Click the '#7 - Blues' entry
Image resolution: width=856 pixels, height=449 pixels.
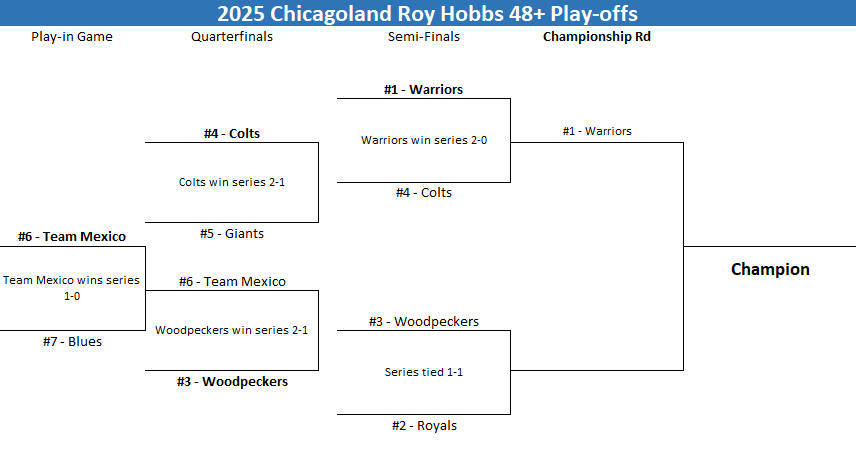click(x=72, y=341)
